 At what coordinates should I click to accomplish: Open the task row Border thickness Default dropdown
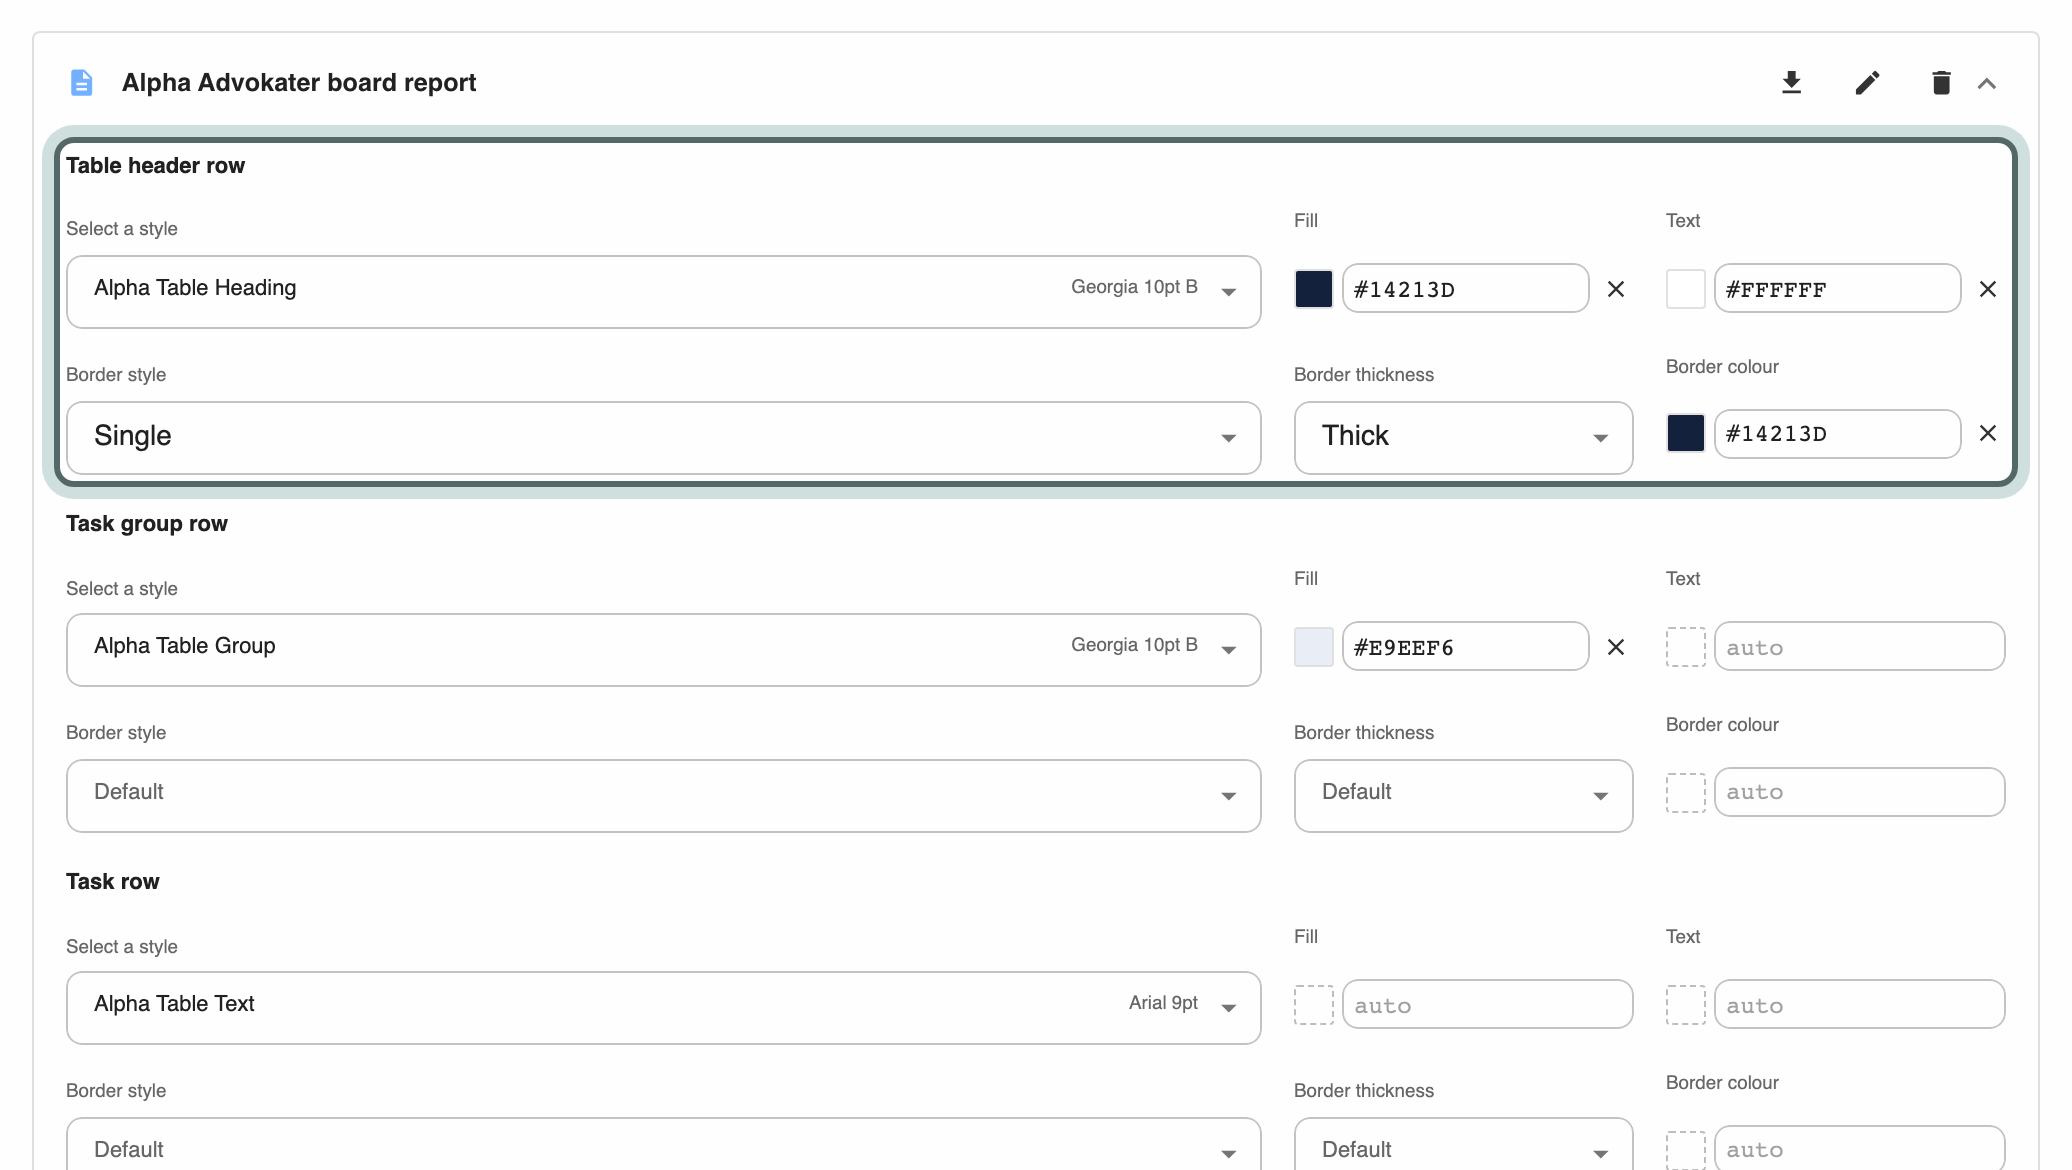point(1463,1145)
